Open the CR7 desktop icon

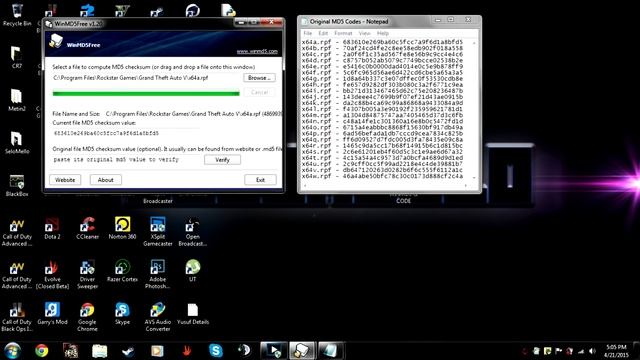[x=16, y=57]
